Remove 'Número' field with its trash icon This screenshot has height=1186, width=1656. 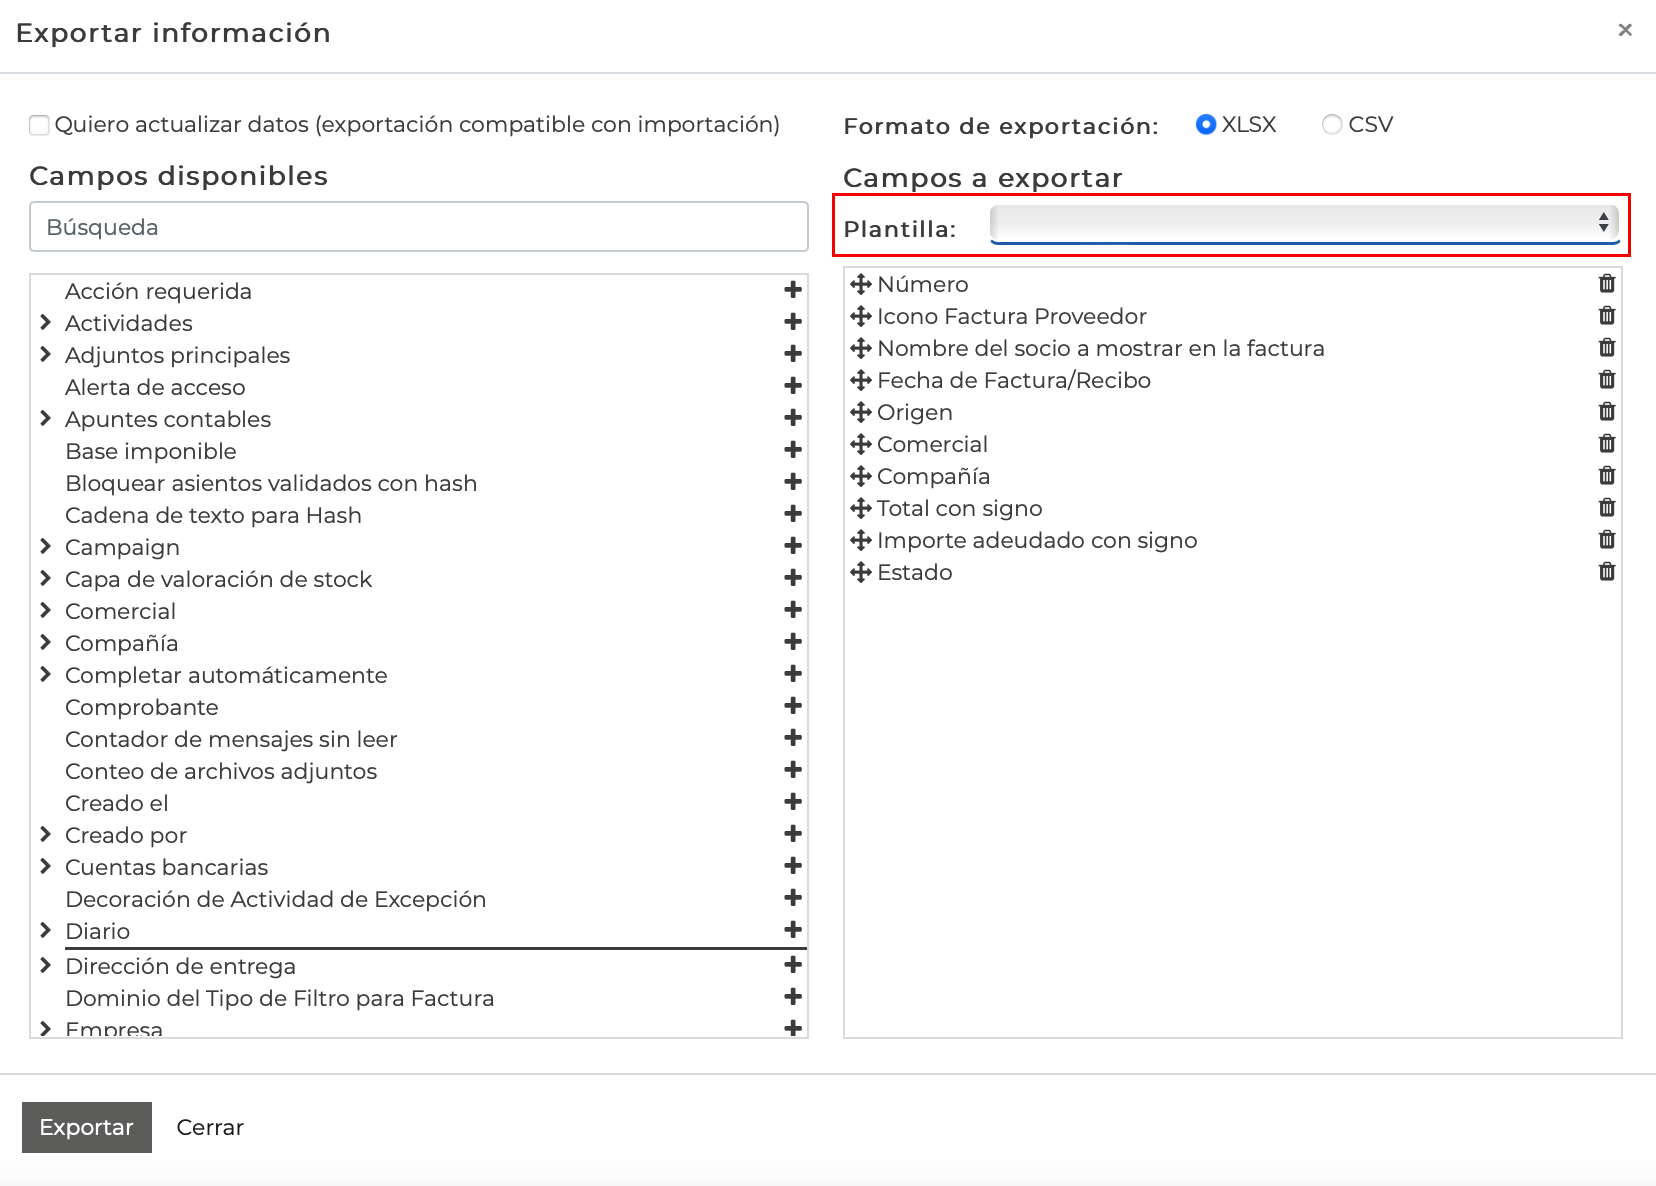pyautogui.click(x=1606, y=284)
